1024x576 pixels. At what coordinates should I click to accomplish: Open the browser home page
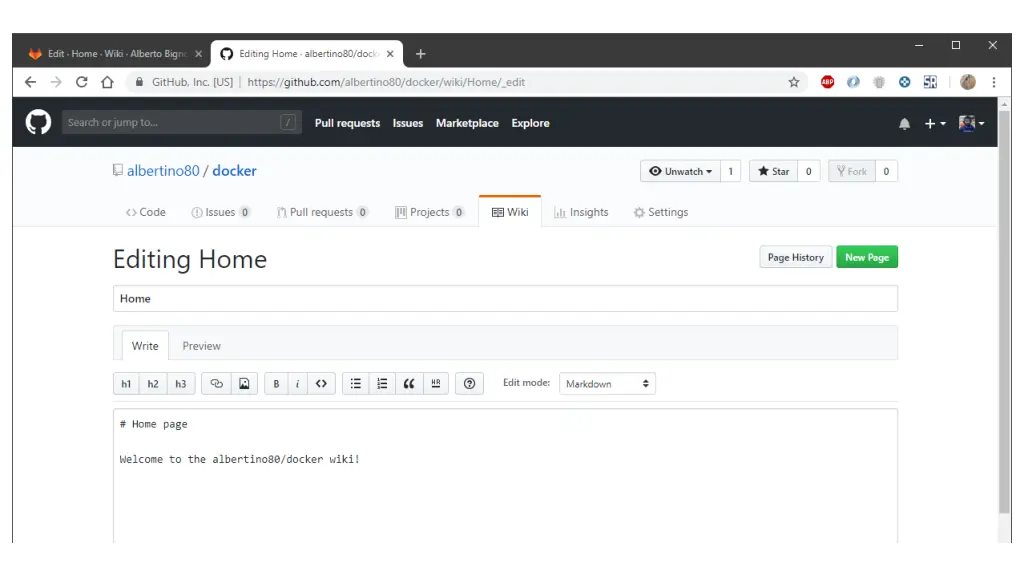[x=107, y=82]
